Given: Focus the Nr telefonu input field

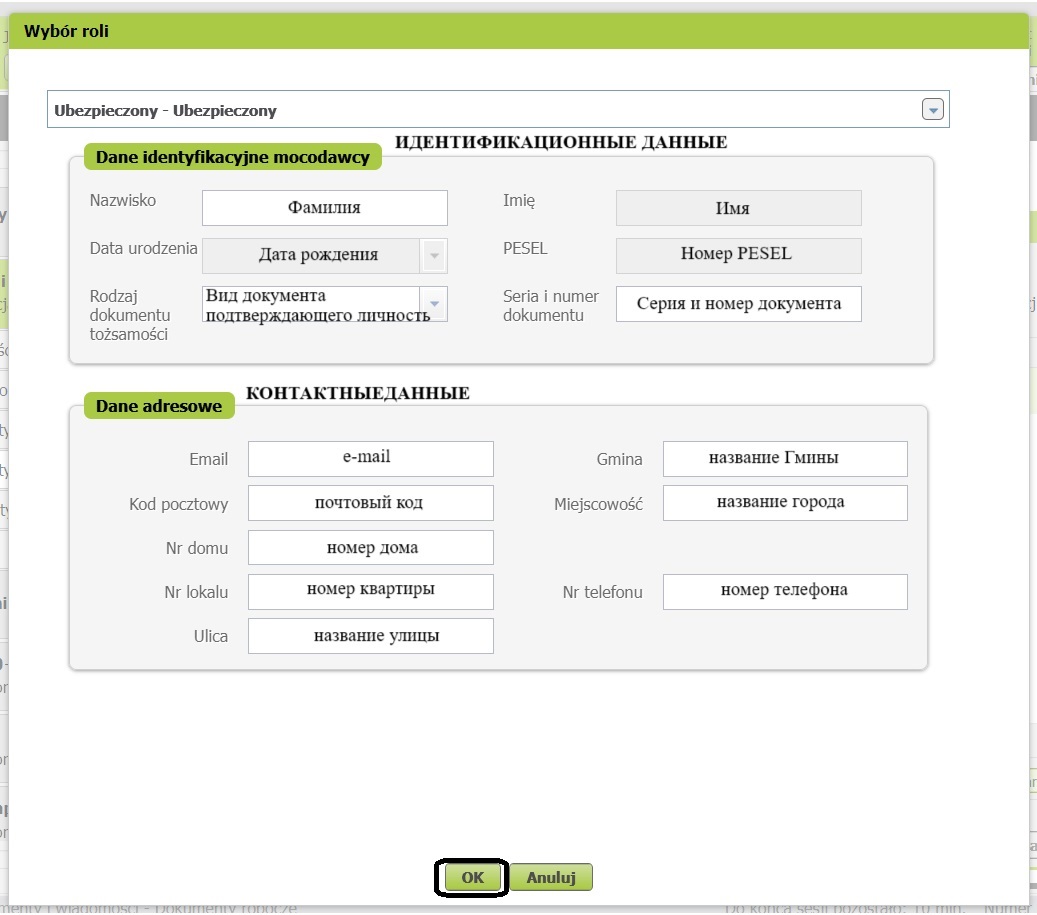Looking at the screenshot, I should (785, 591).
